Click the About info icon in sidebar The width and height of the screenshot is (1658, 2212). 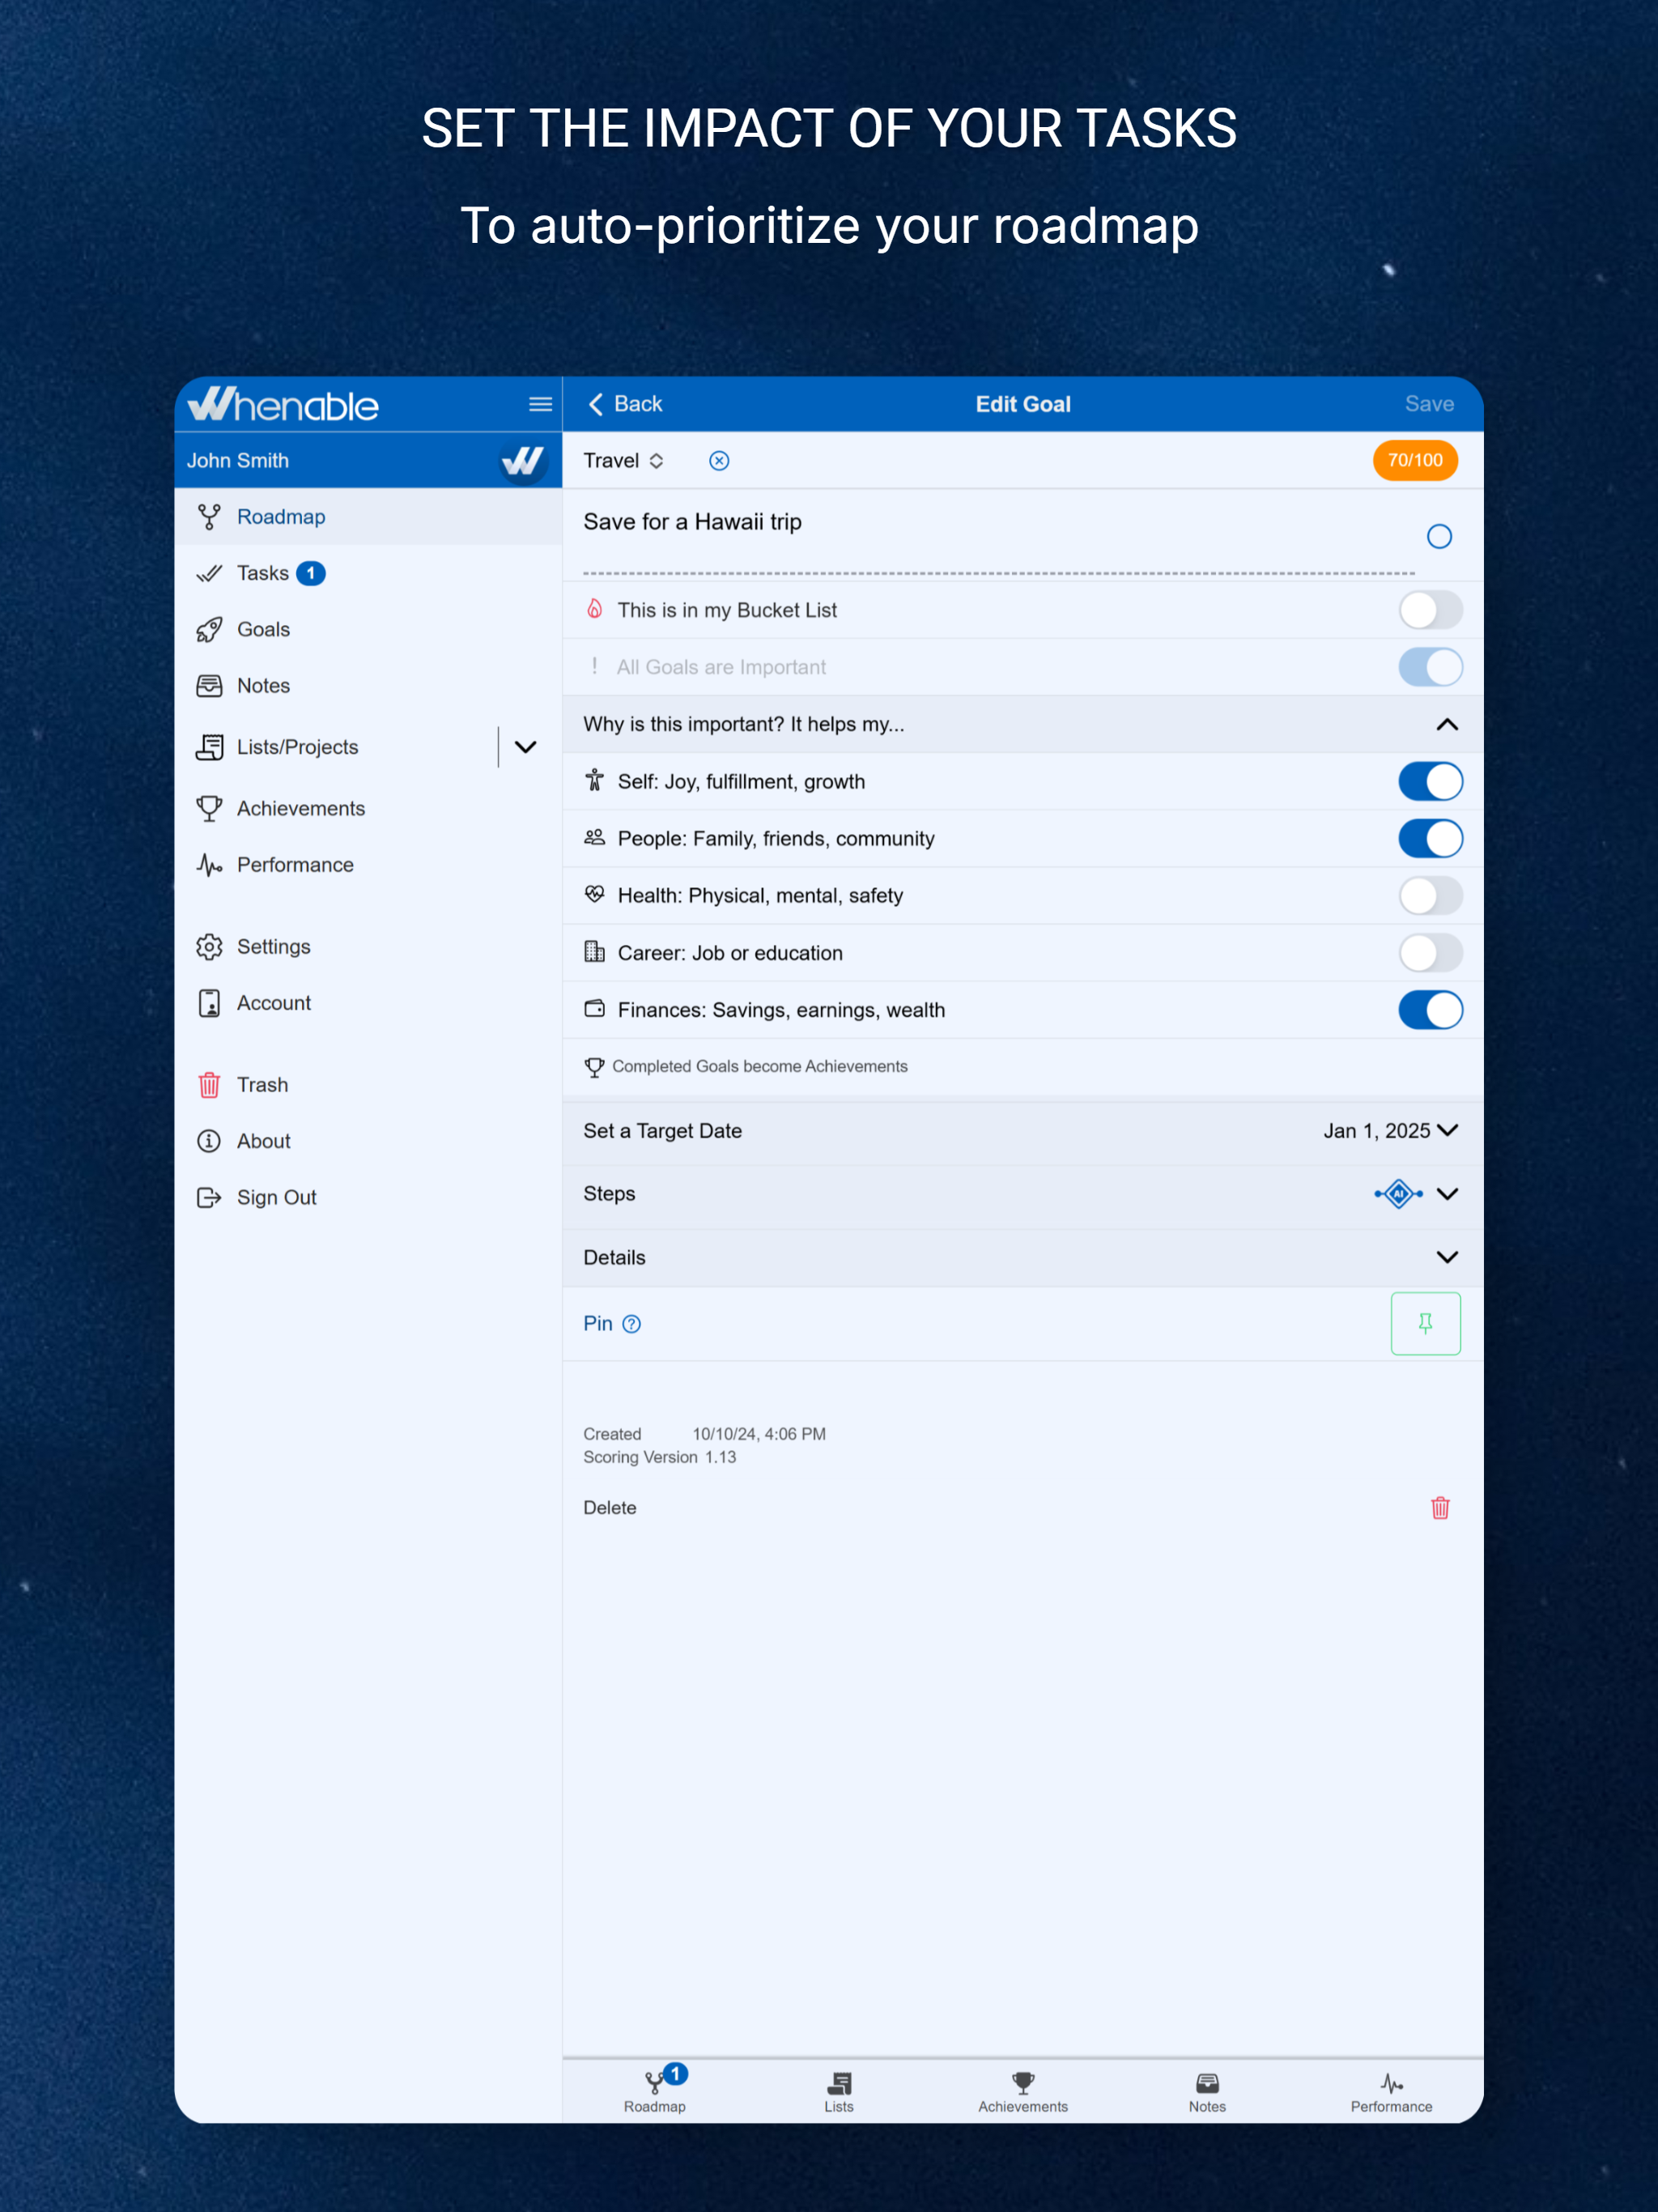click(x=209, y=1141)
